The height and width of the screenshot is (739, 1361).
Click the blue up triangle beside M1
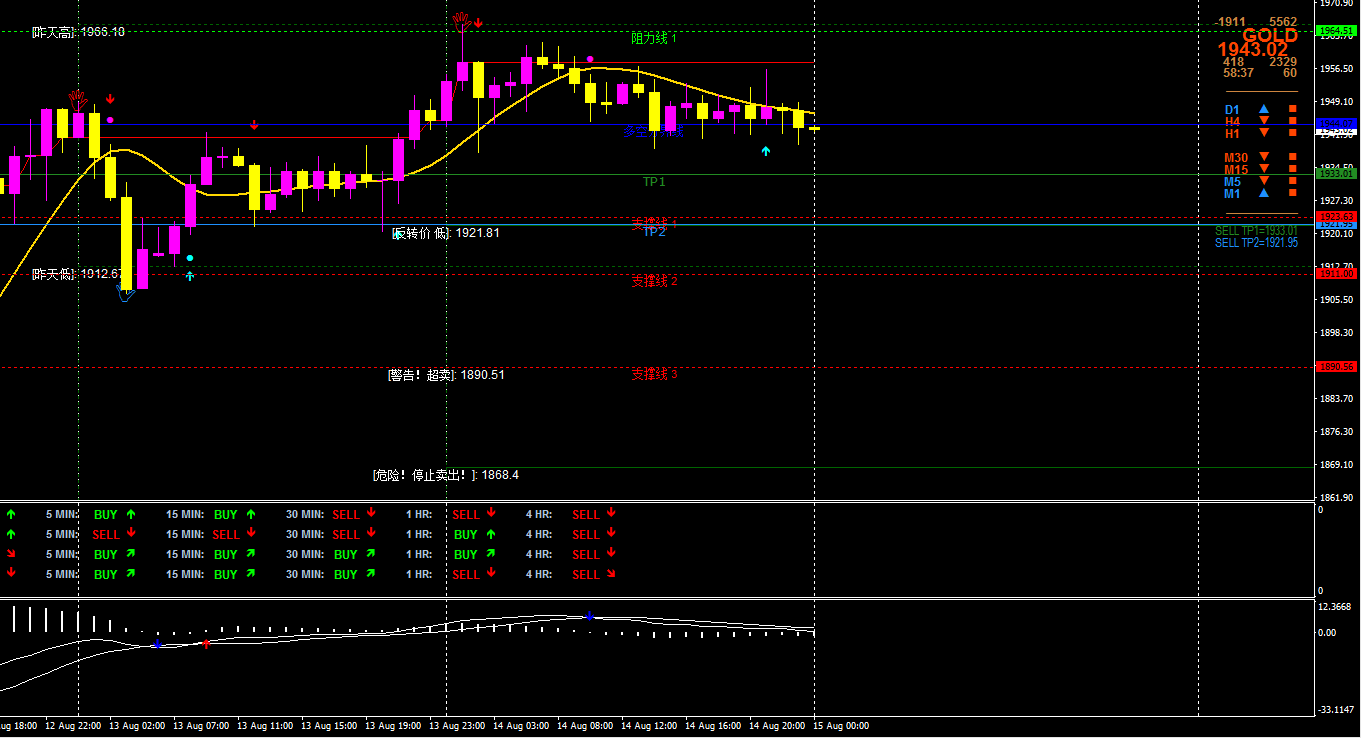(x=1264, y=193)
